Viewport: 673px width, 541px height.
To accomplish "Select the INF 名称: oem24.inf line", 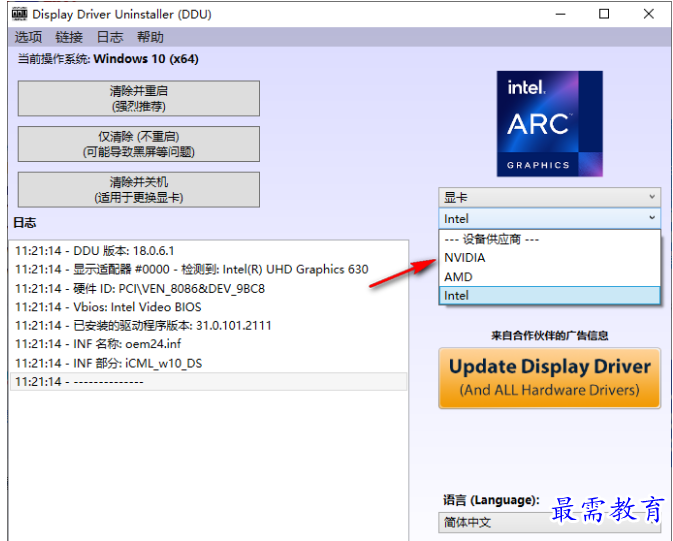I will (x=208, y=344).
